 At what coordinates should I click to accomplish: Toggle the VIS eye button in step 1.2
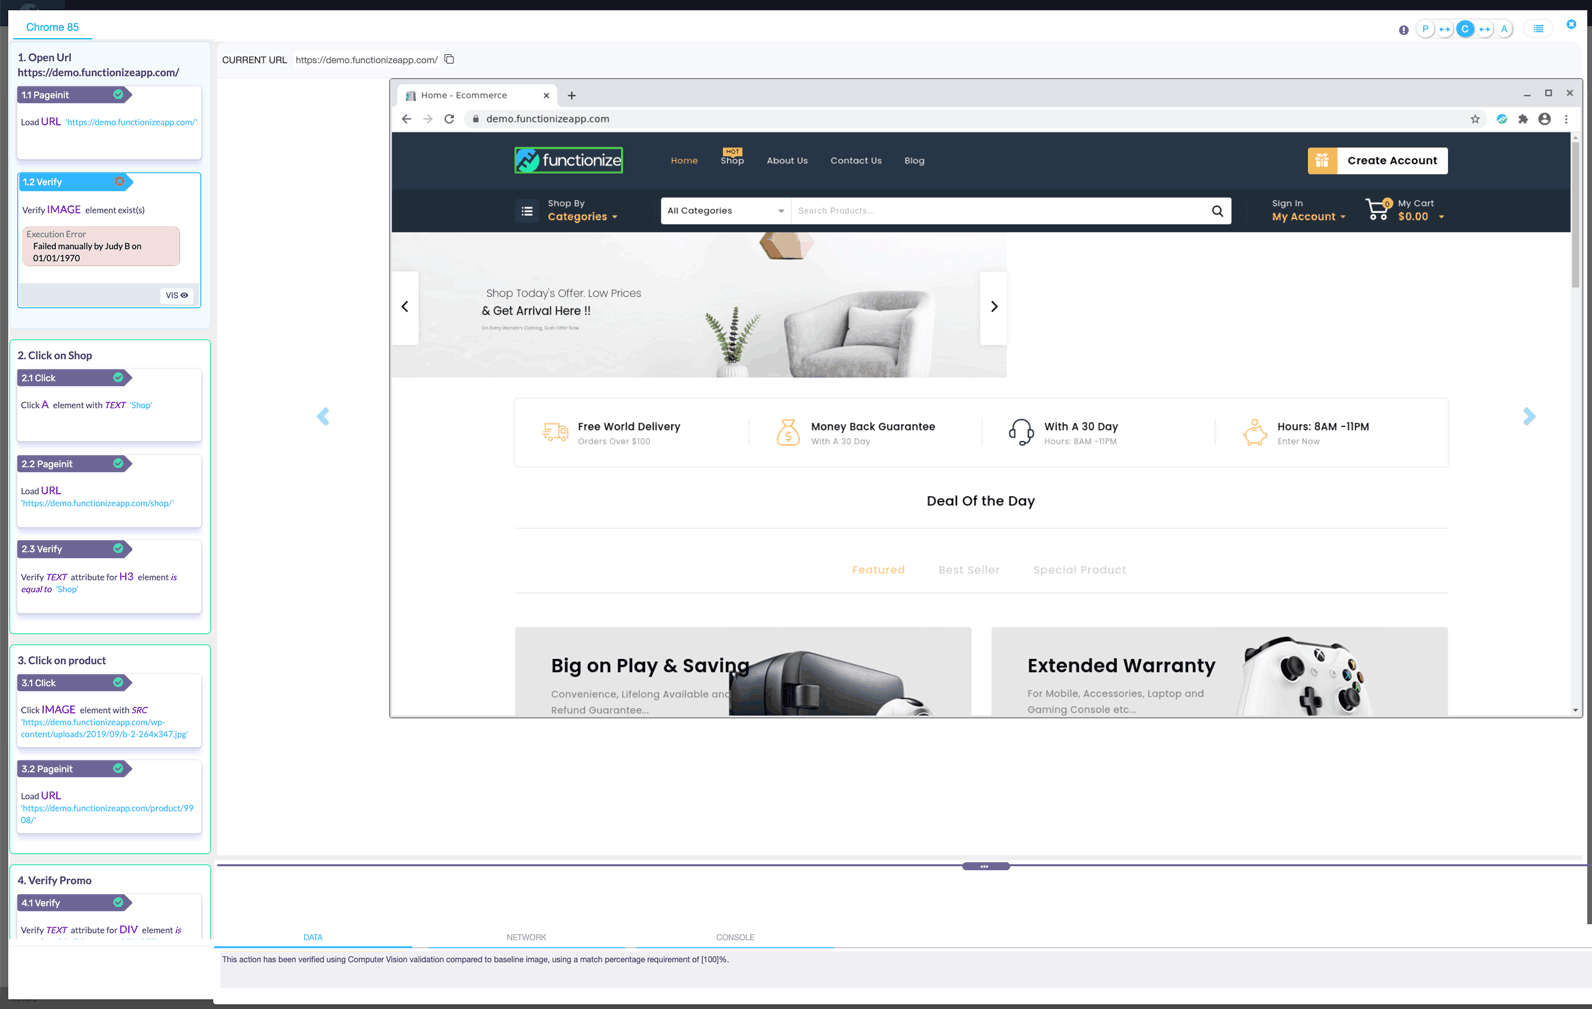click(x=177, y=295)
